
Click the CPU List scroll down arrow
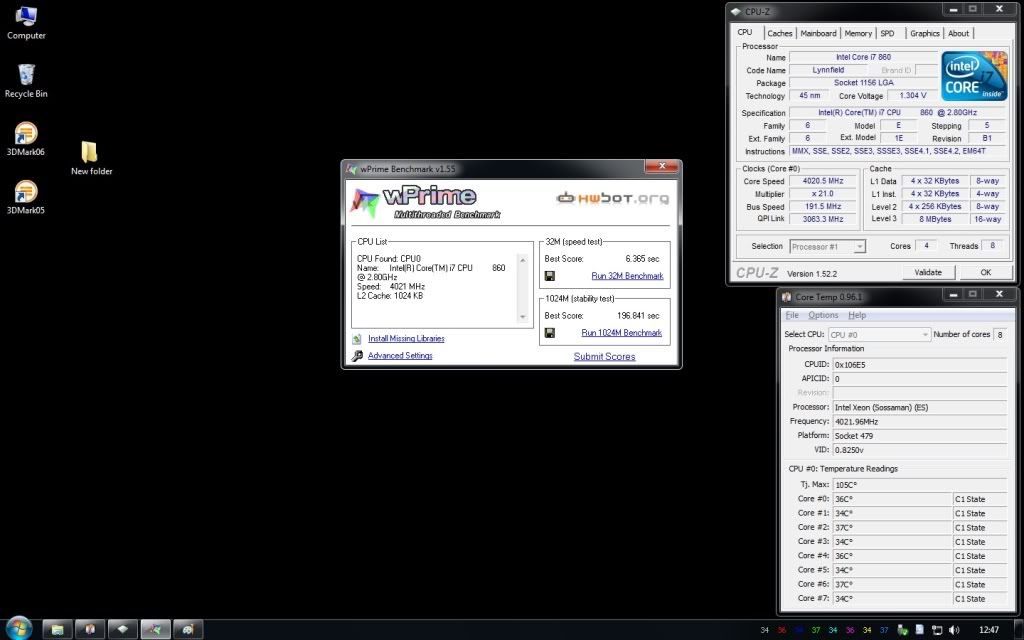point(522,317)
